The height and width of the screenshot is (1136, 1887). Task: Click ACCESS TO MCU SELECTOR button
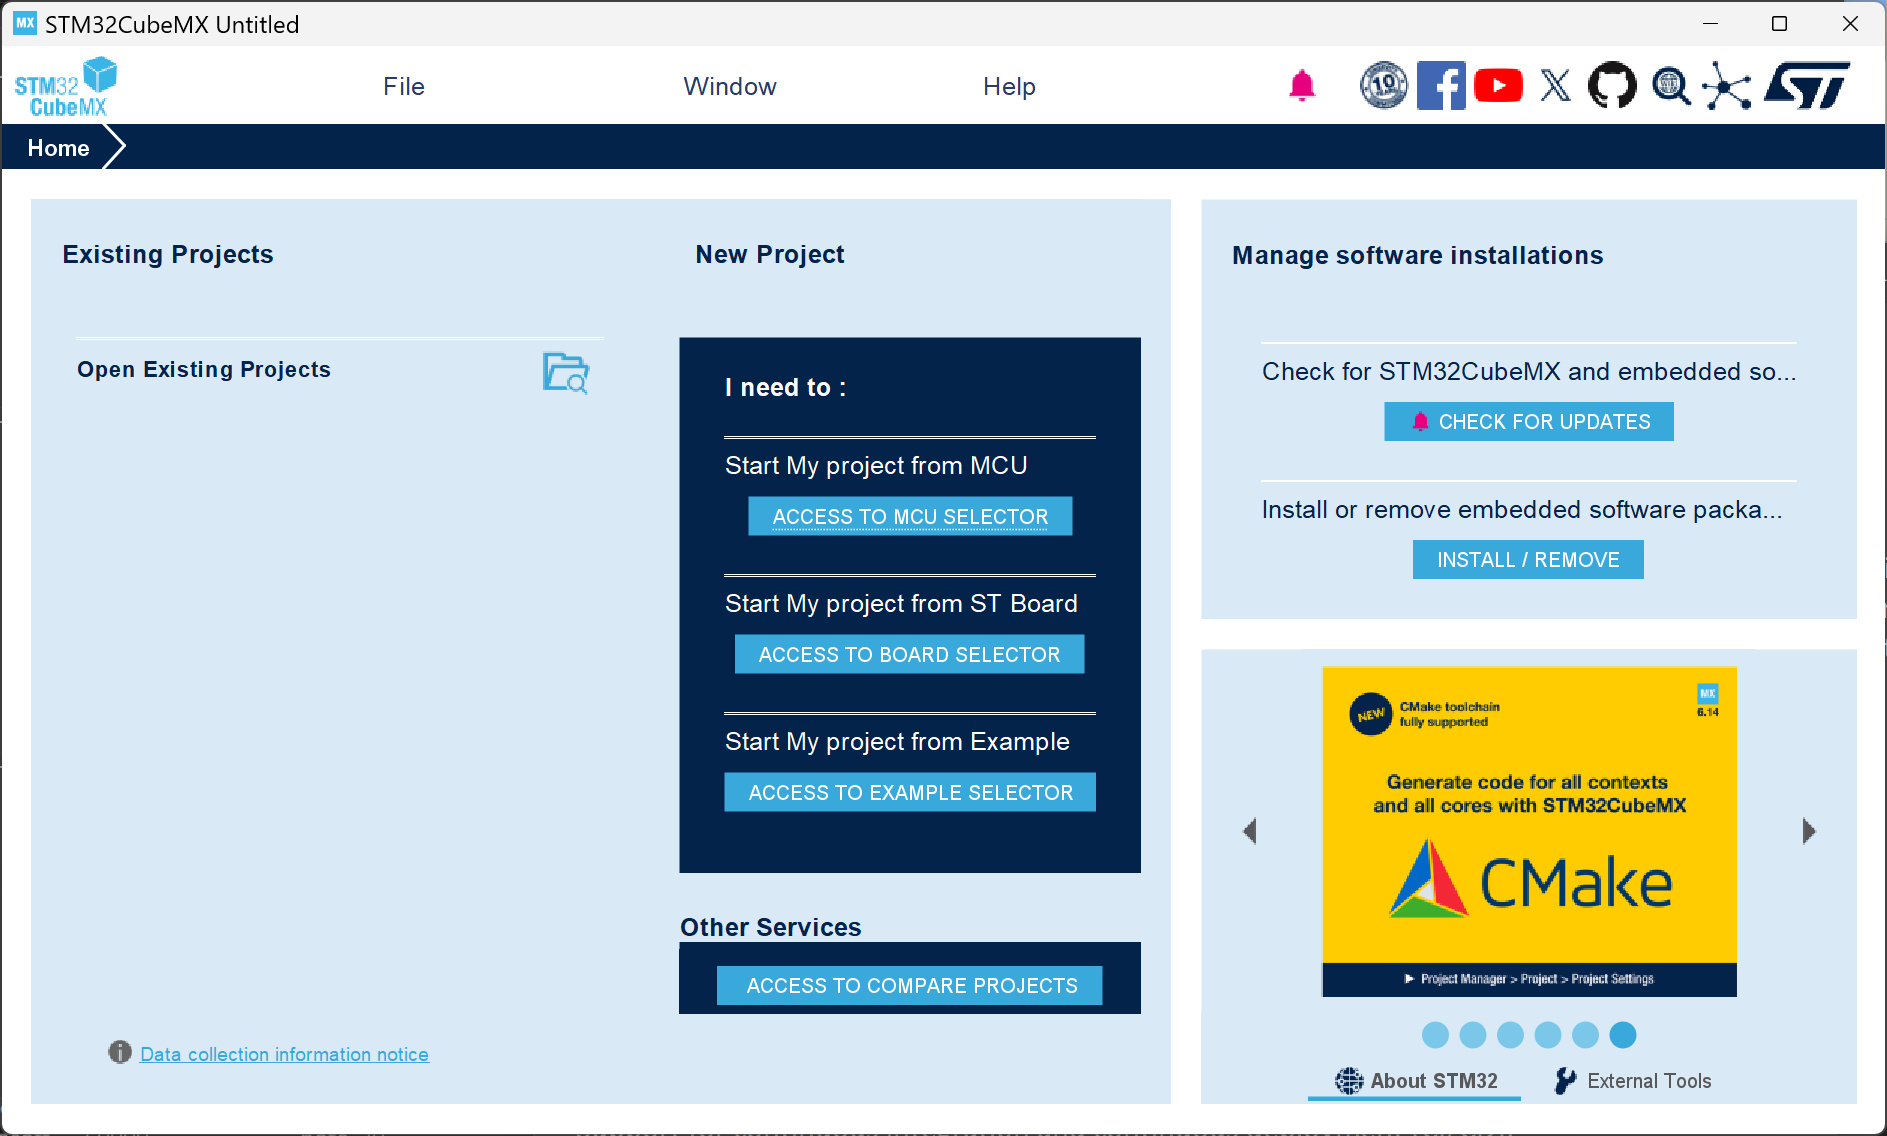tap(910, 517)
